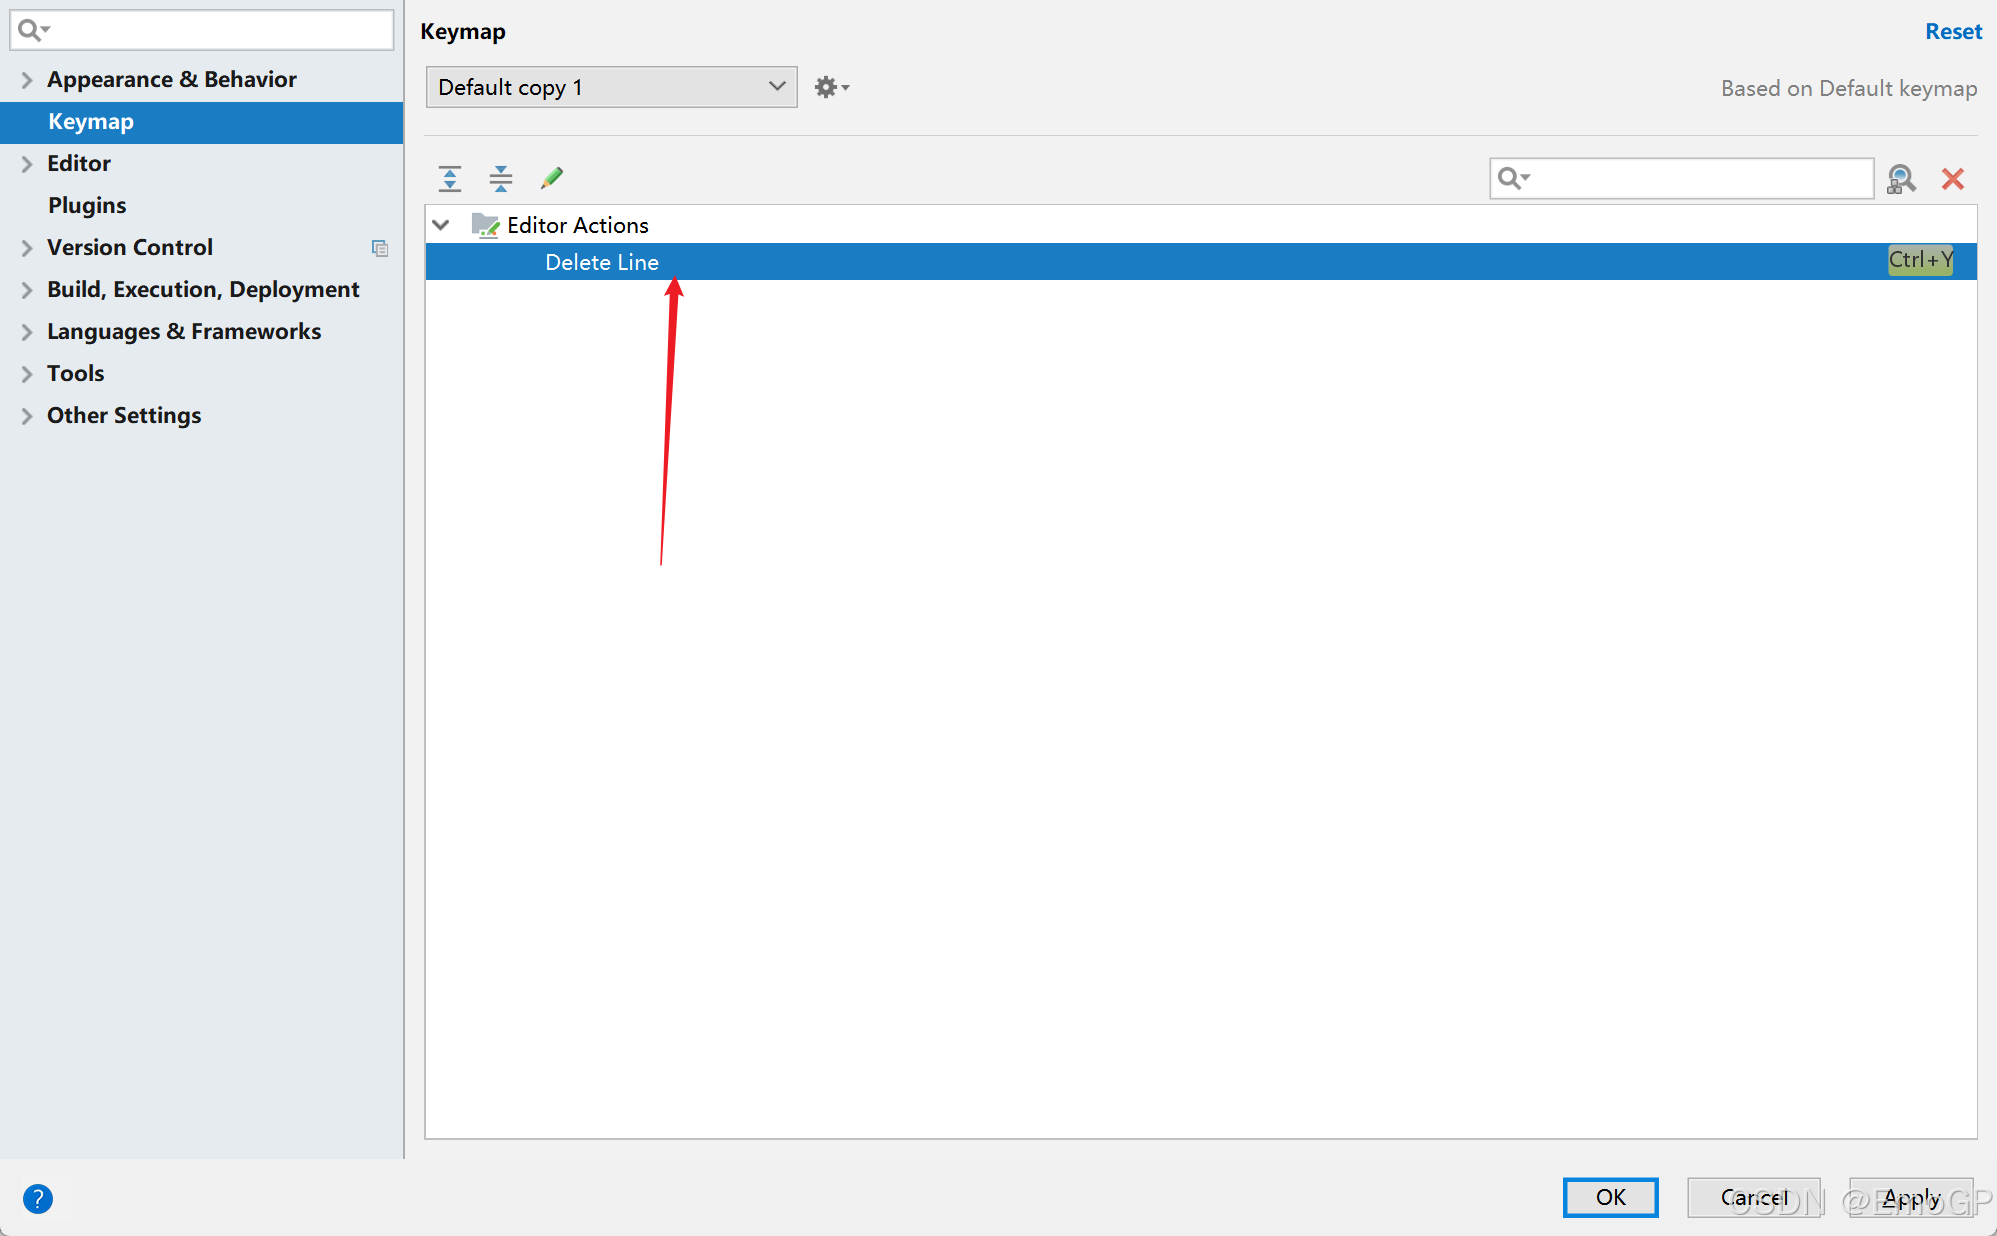This screenshot has height=1236, width=1997.
Task: Click the Expand All icon
Action: pos(450,179)
